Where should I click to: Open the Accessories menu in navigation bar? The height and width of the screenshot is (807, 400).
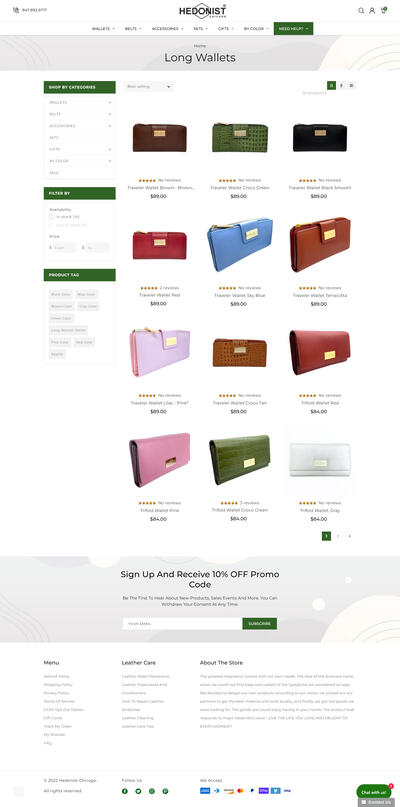[167, 29]
